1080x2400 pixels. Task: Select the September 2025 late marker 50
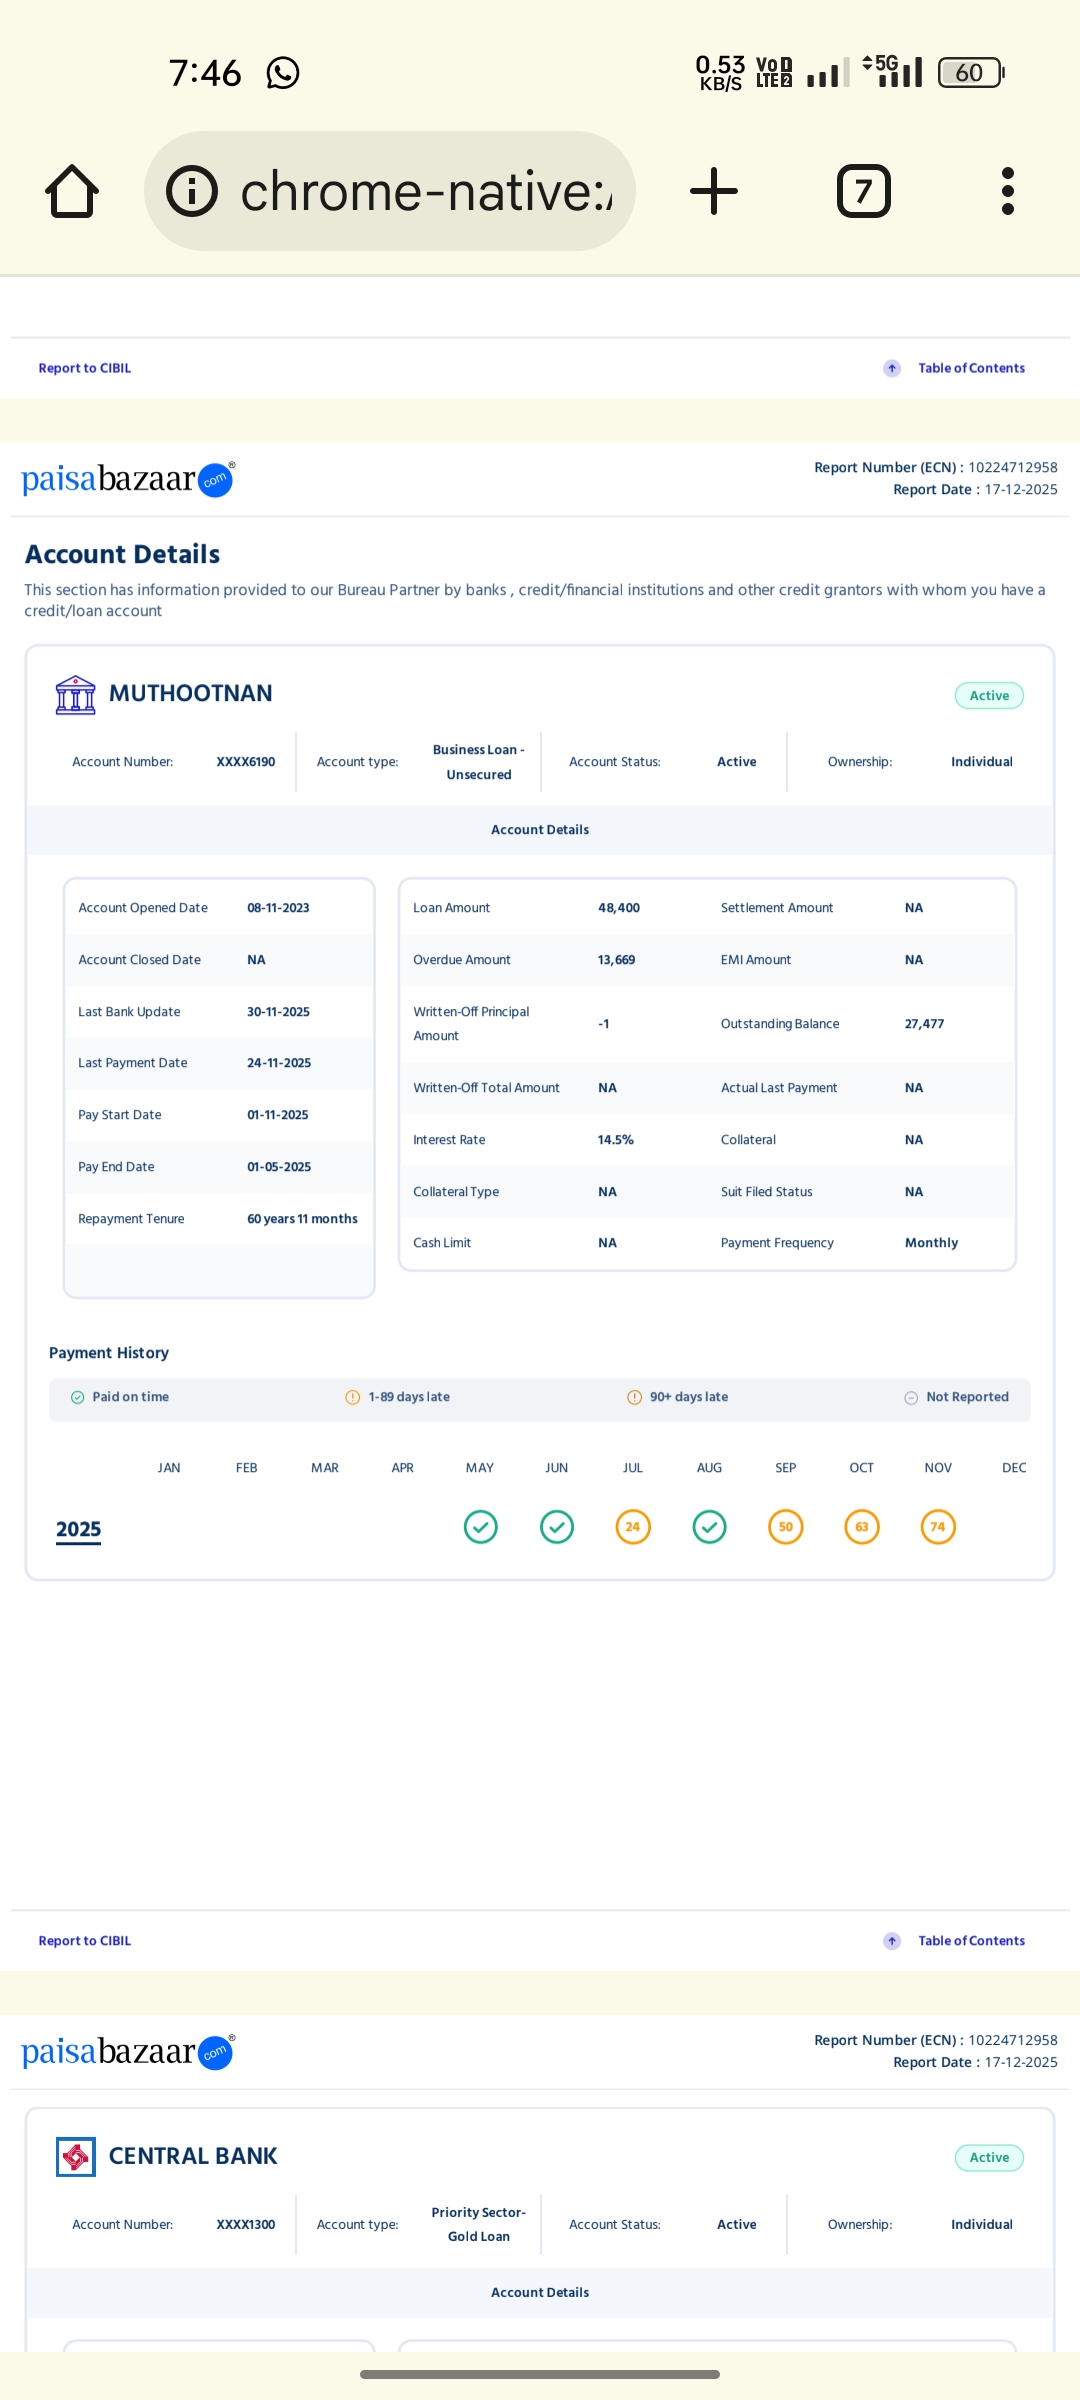(x=786, y=1527)
